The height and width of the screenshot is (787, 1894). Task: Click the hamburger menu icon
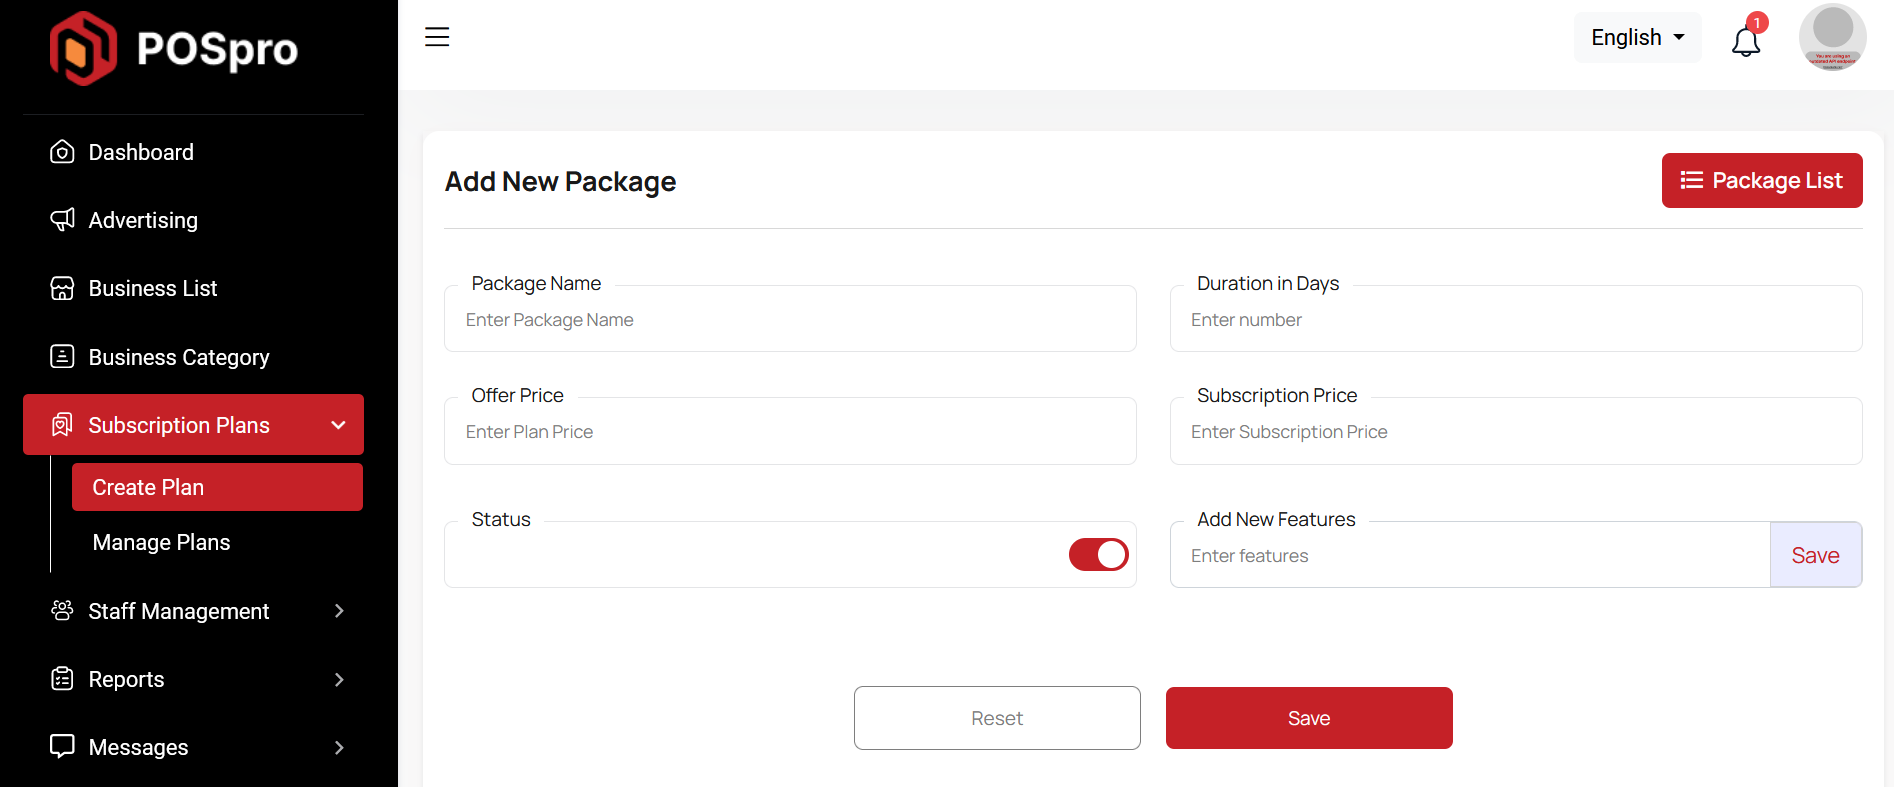pyautogui.click(x=437, y=37)
